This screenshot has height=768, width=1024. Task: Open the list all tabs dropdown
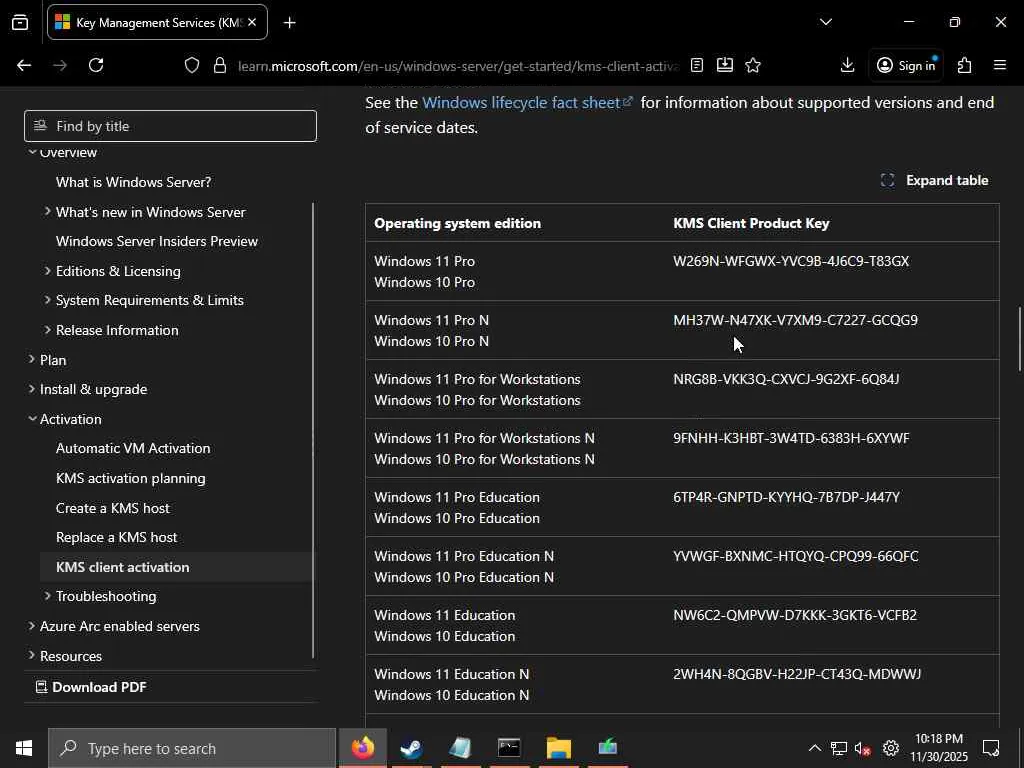(825, 22)
